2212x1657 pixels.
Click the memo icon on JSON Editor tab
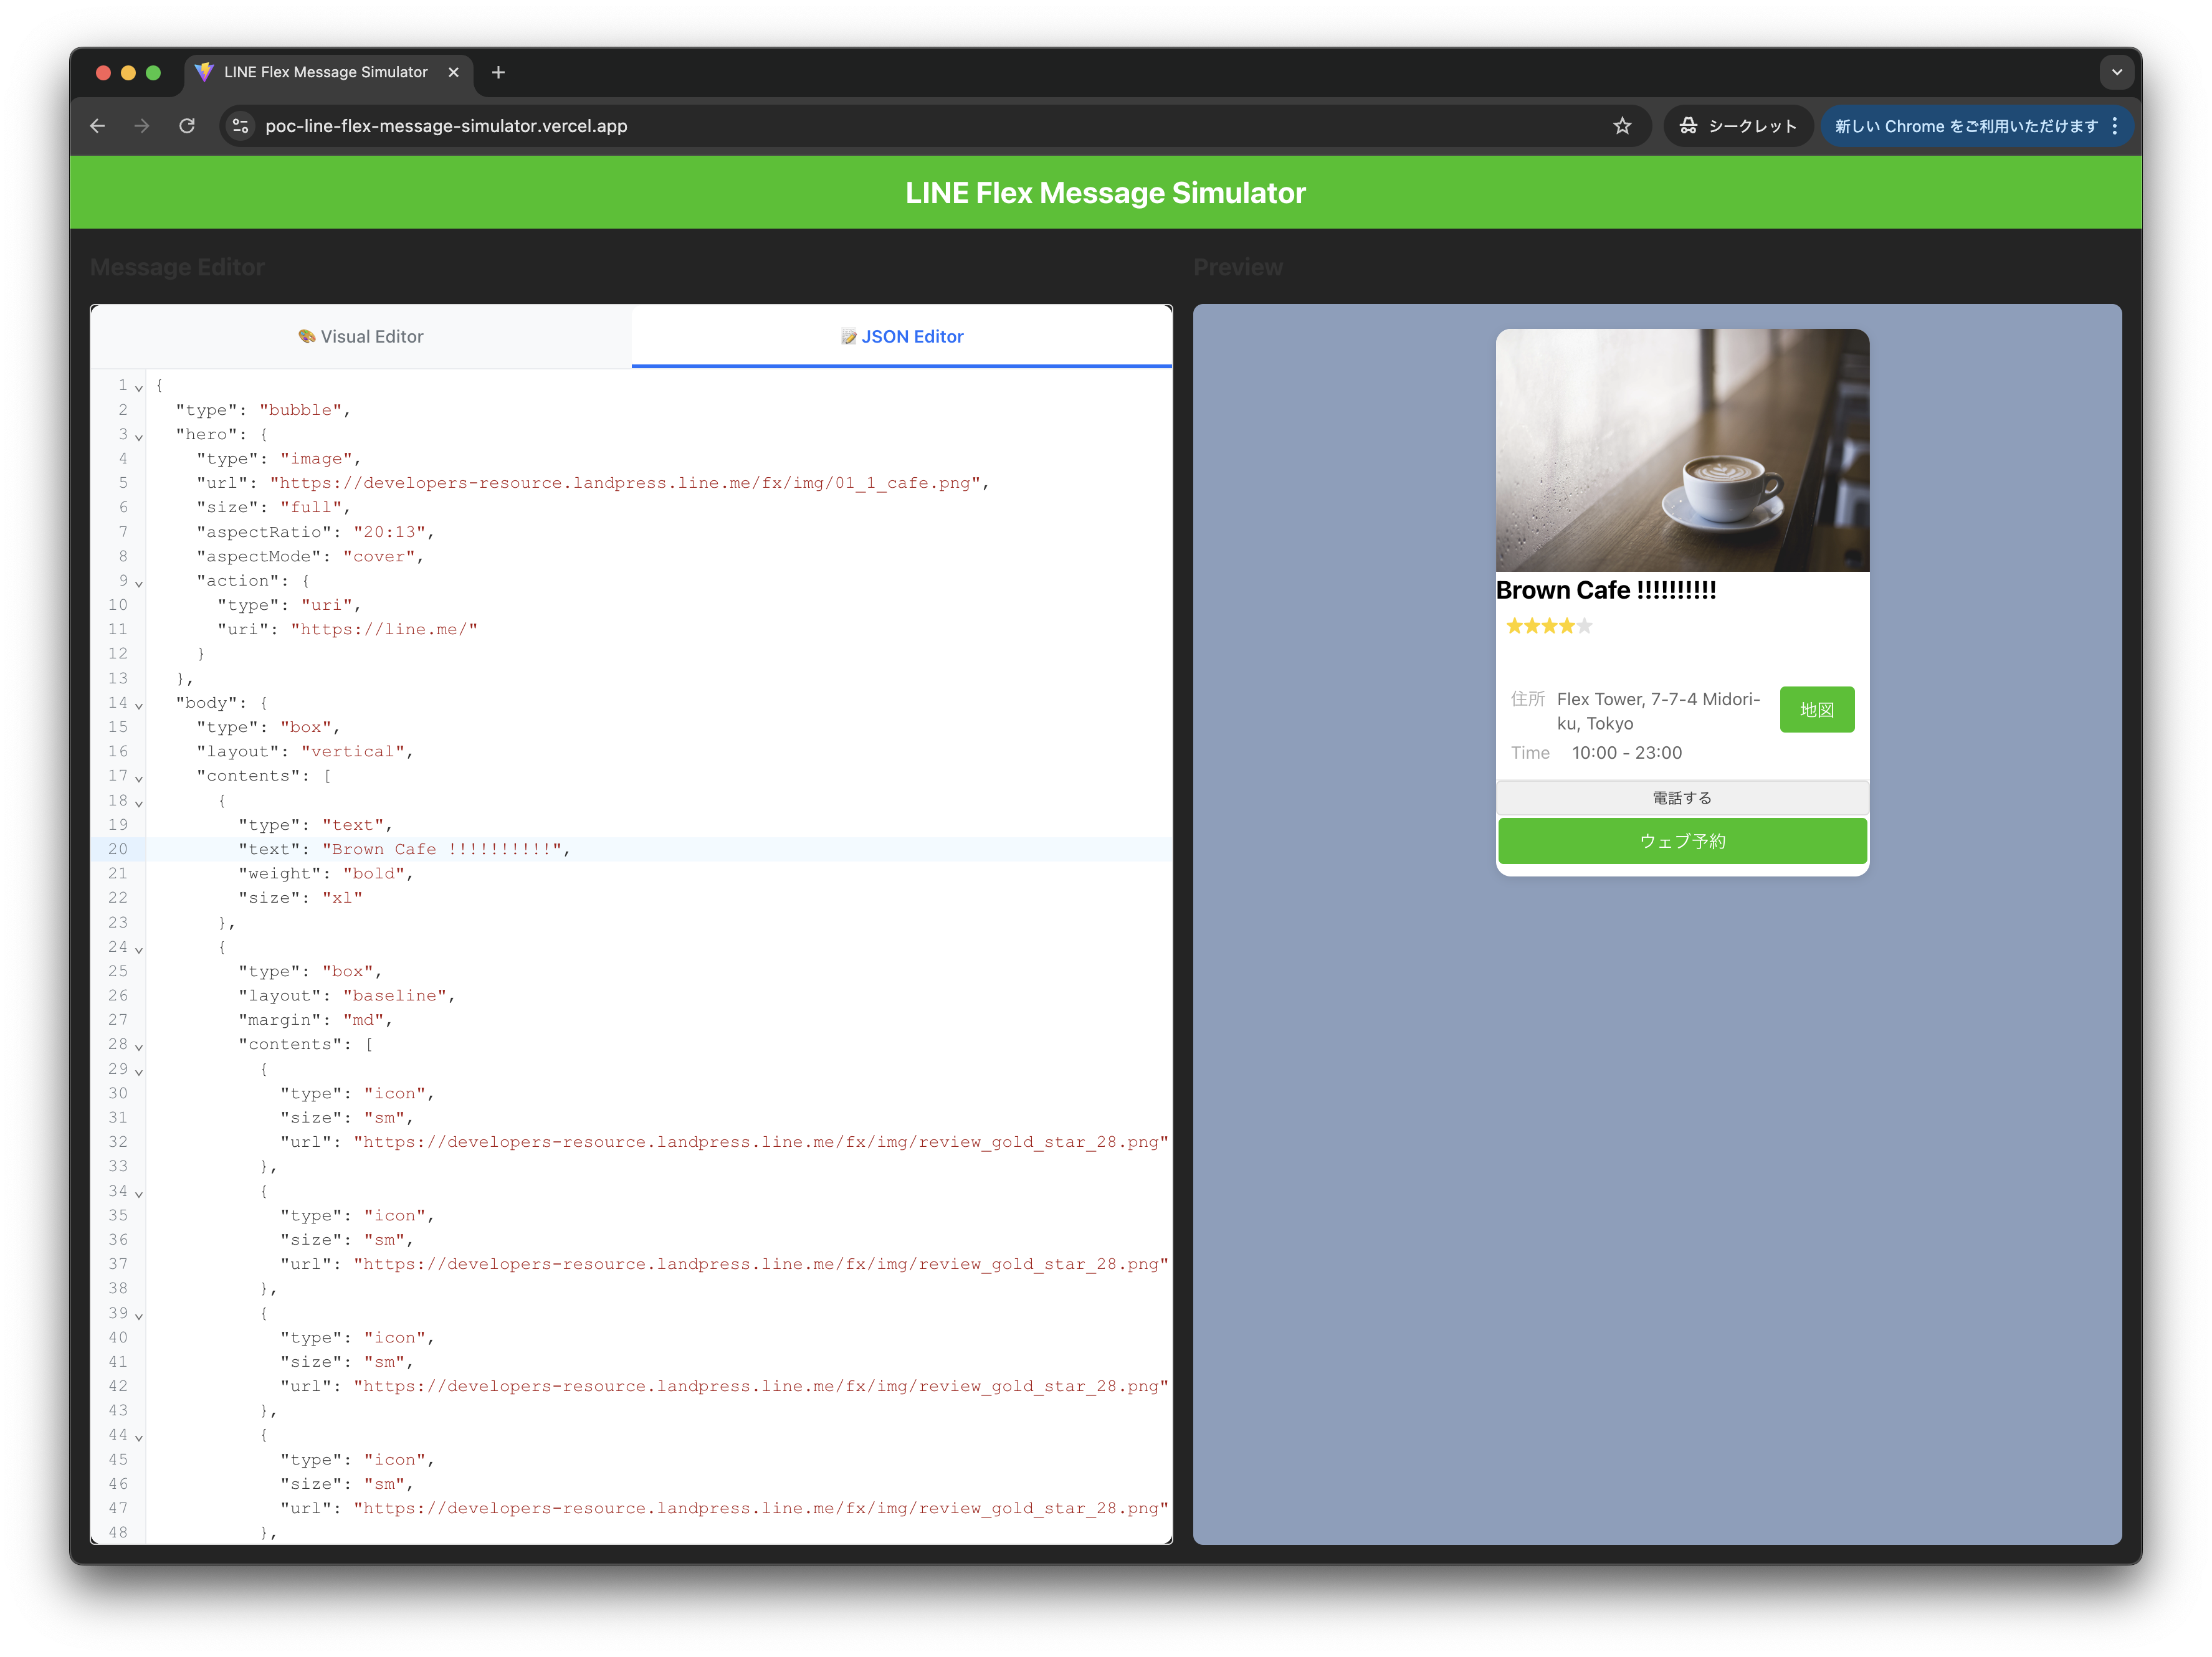(848, 336)
